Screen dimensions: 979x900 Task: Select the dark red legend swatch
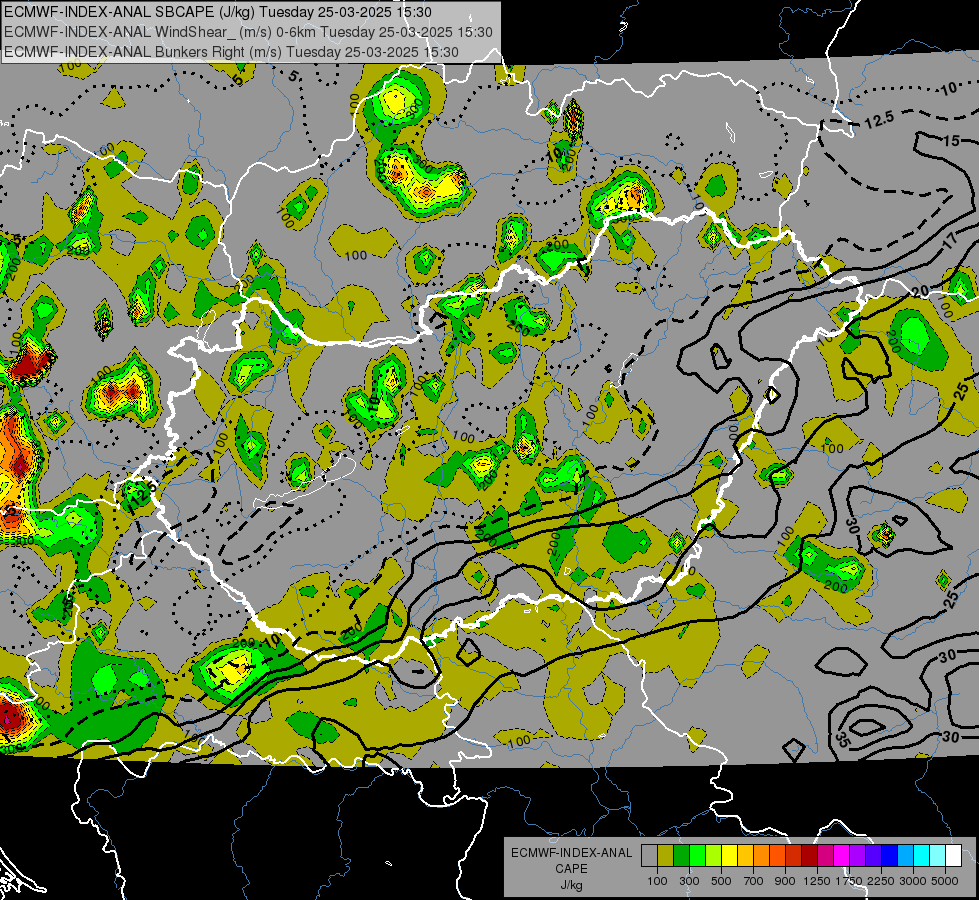pos(809,856)
